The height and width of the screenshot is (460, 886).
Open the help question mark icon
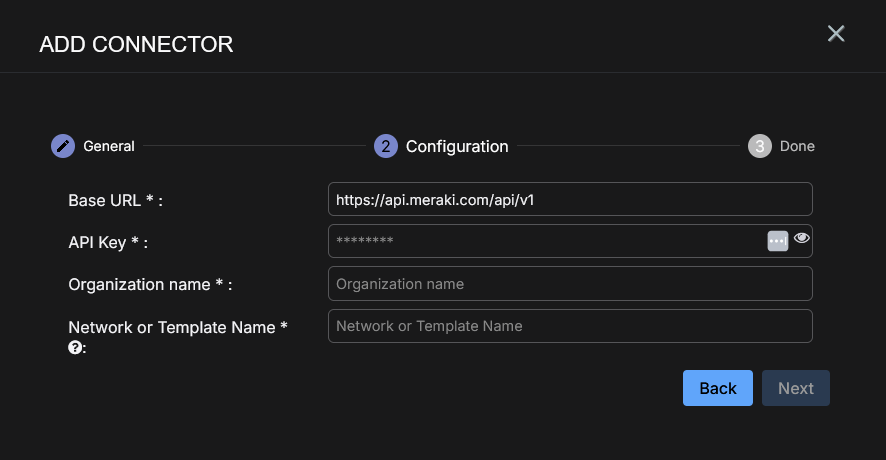[x=74, y=348]
